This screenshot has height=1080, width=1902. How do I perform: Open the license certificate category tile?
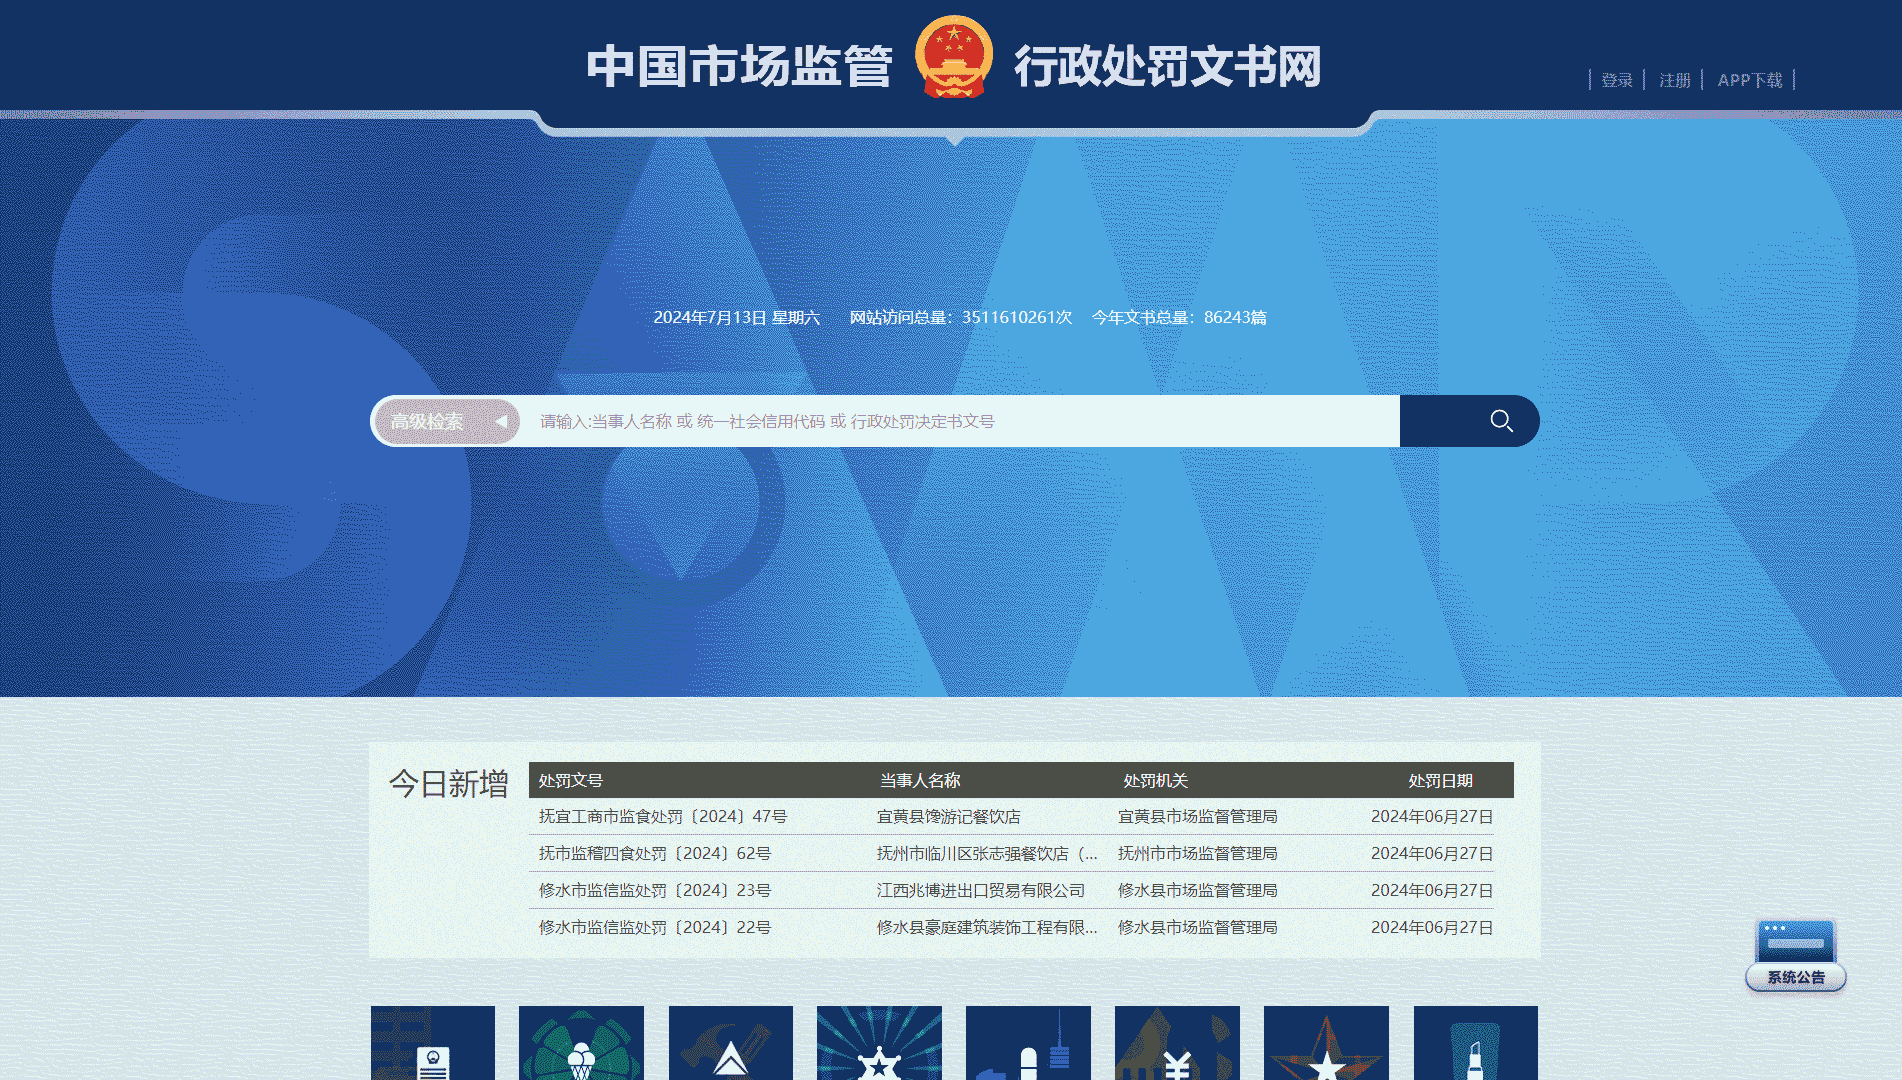[x=433, y=1043]
